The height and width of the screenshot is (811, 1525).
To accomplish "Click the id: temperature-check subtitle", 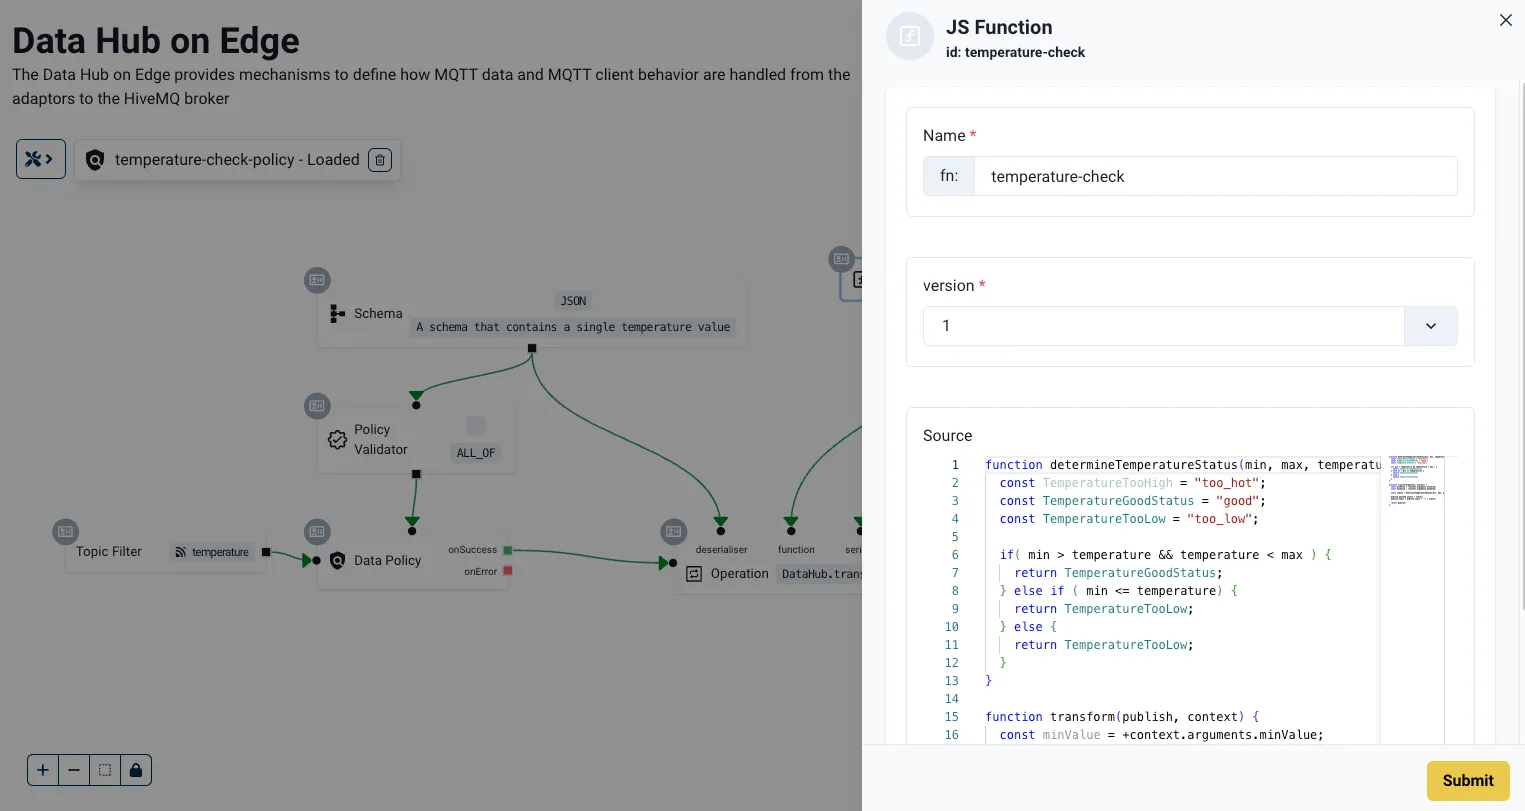I will click(1015, 52).
